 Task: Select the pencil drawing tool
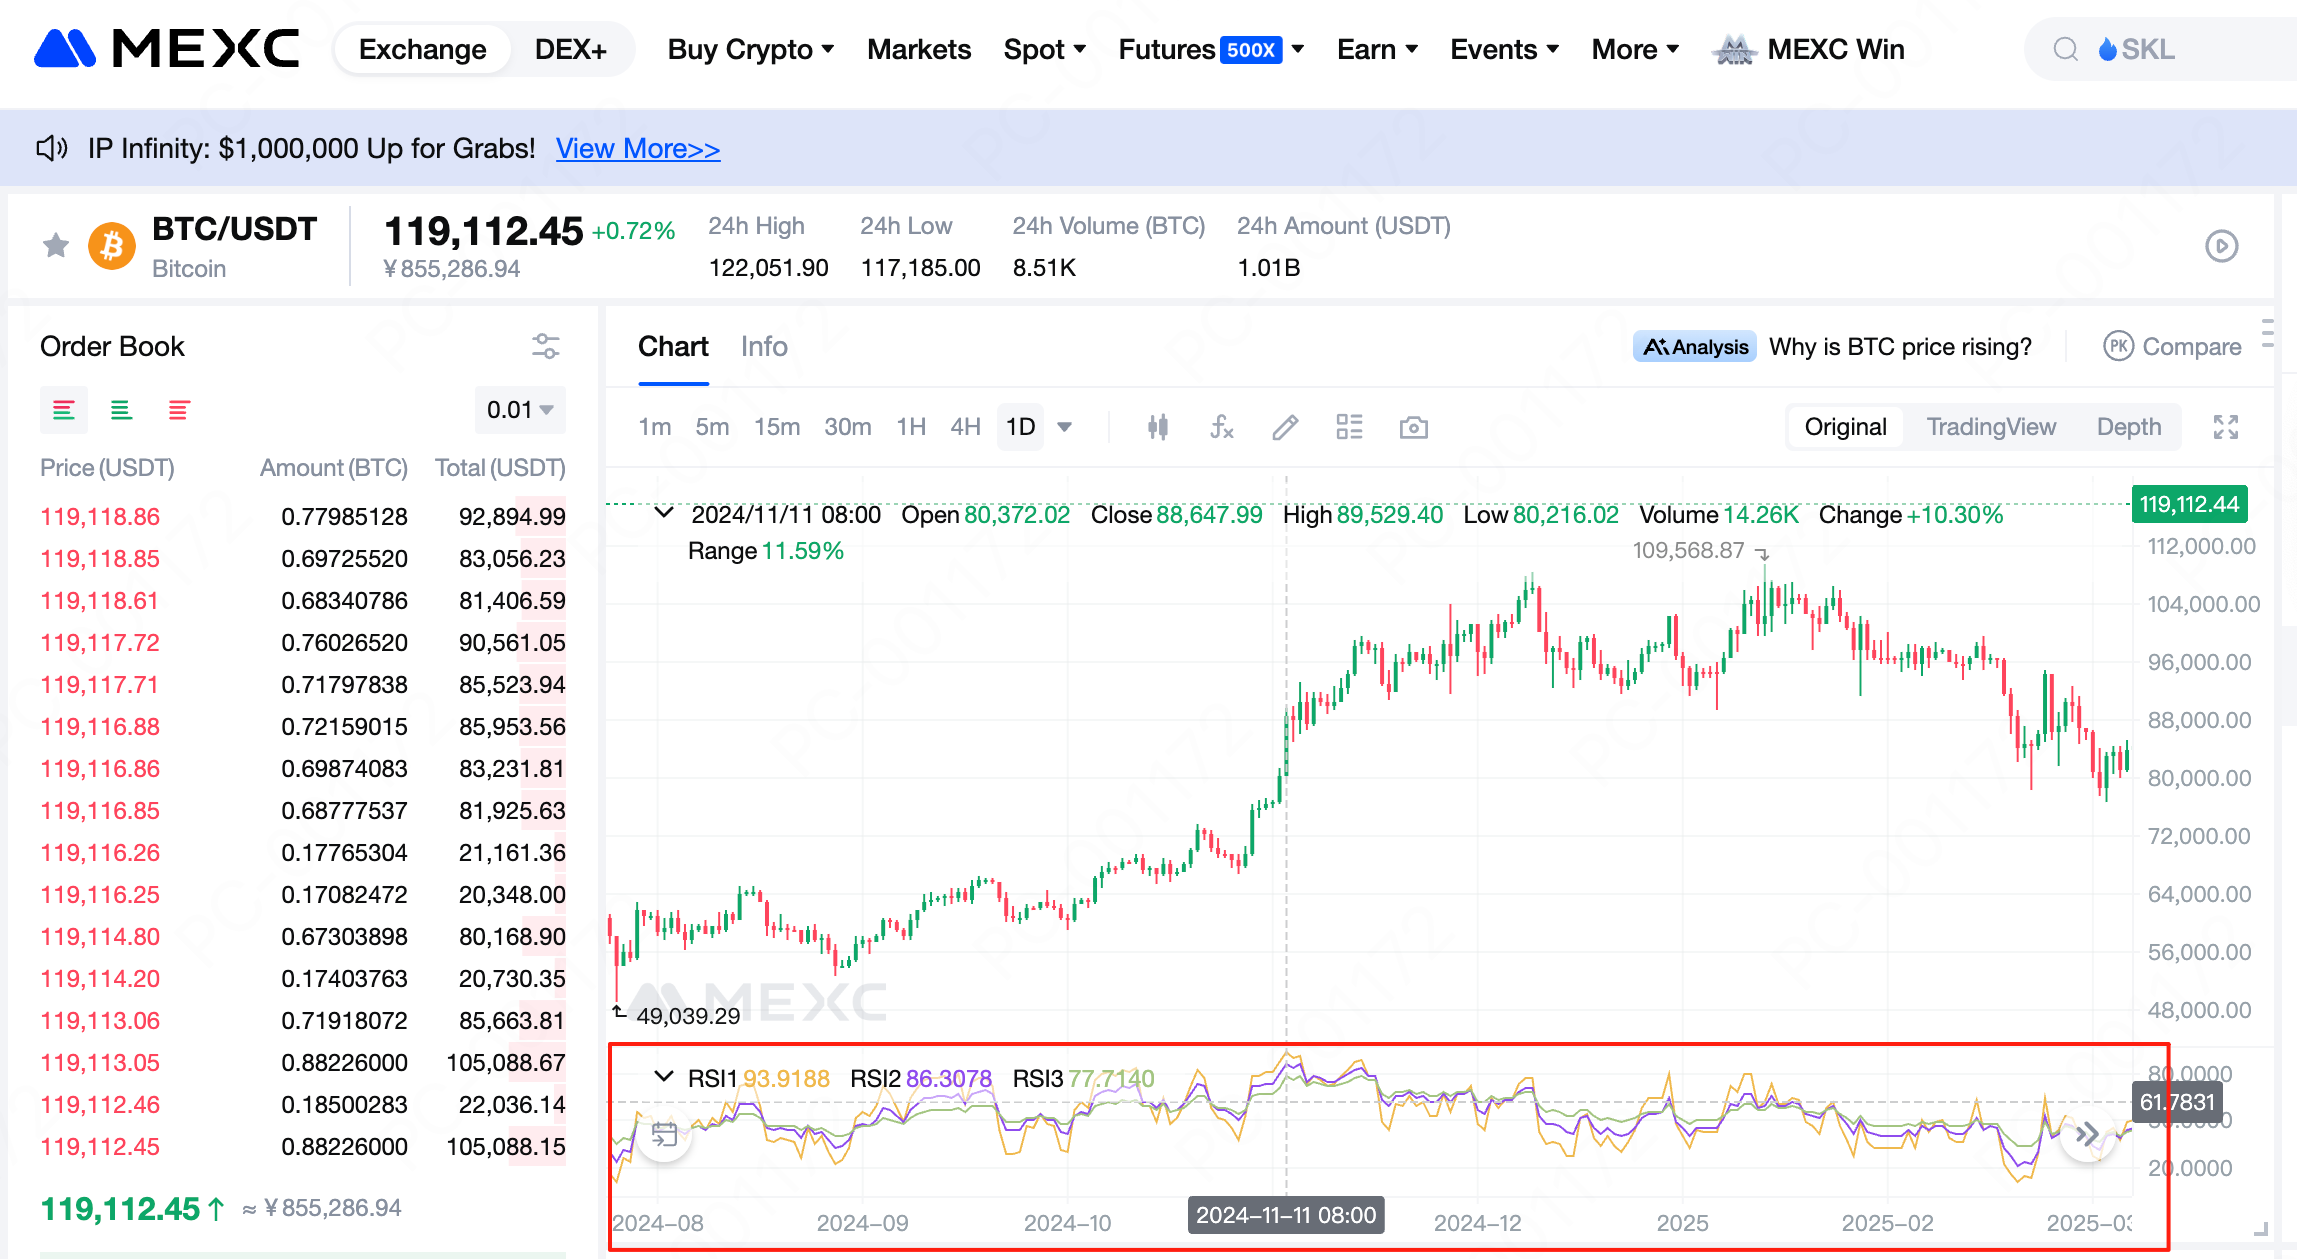1285,428
